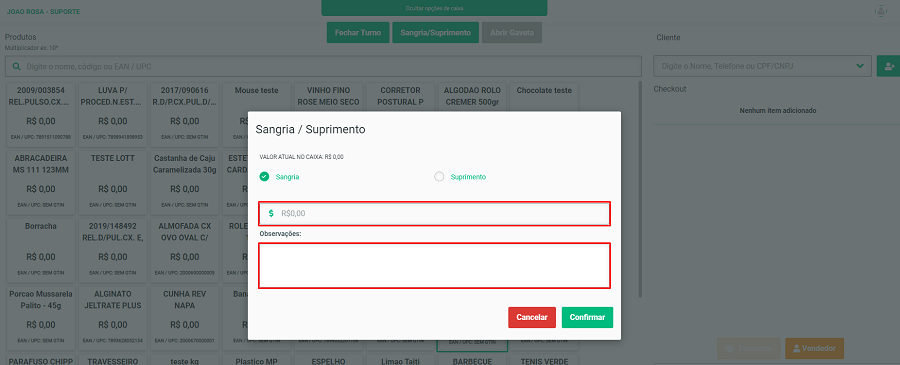Click the user avatar icon top right
Screen dimensions: 900x365
(880, 11)
